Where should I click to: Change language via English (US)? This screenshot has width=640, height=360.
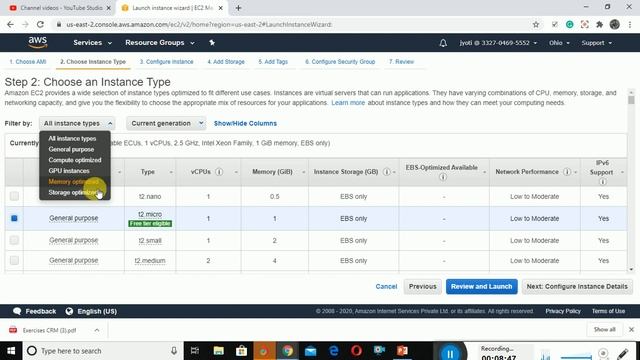point(91,311)
